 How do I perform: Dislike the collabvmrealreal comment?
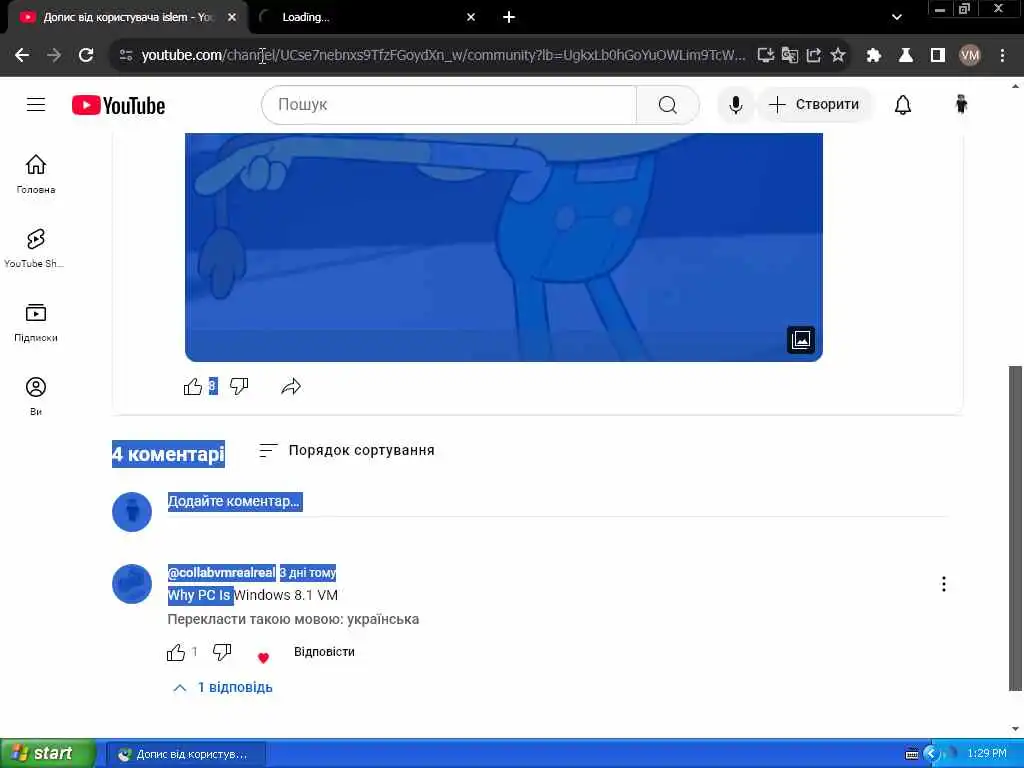pyautogui.click(x=222, y=652)
